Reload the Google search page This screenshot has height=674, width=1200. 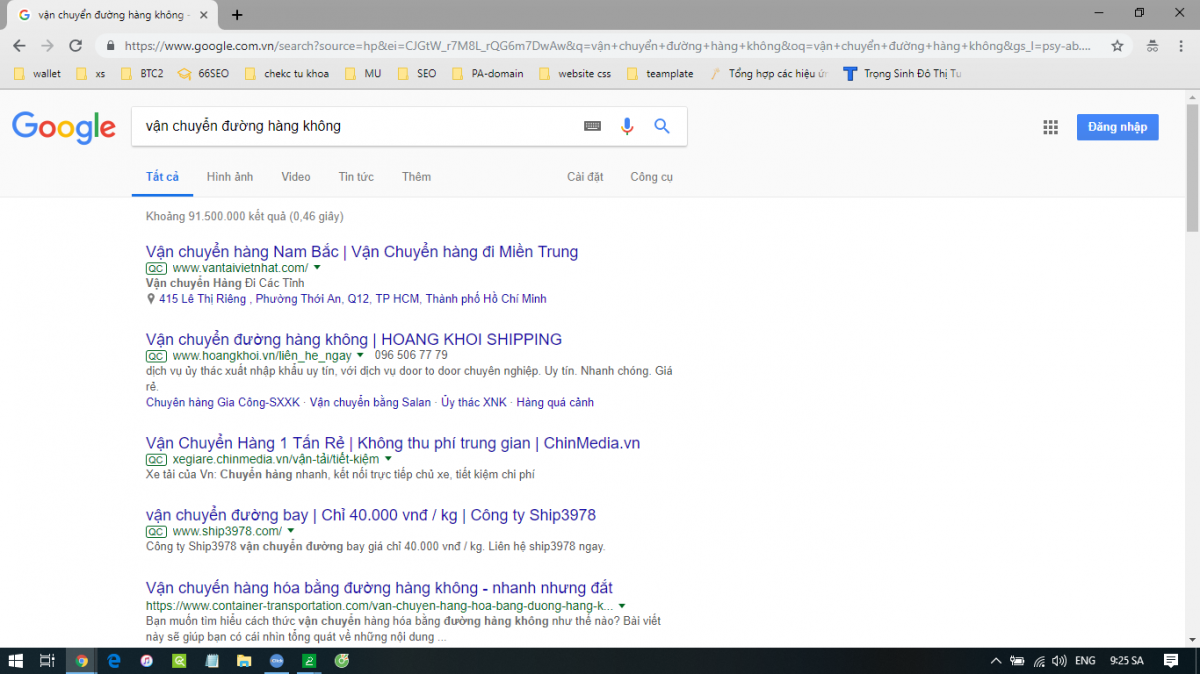point(75,46)
